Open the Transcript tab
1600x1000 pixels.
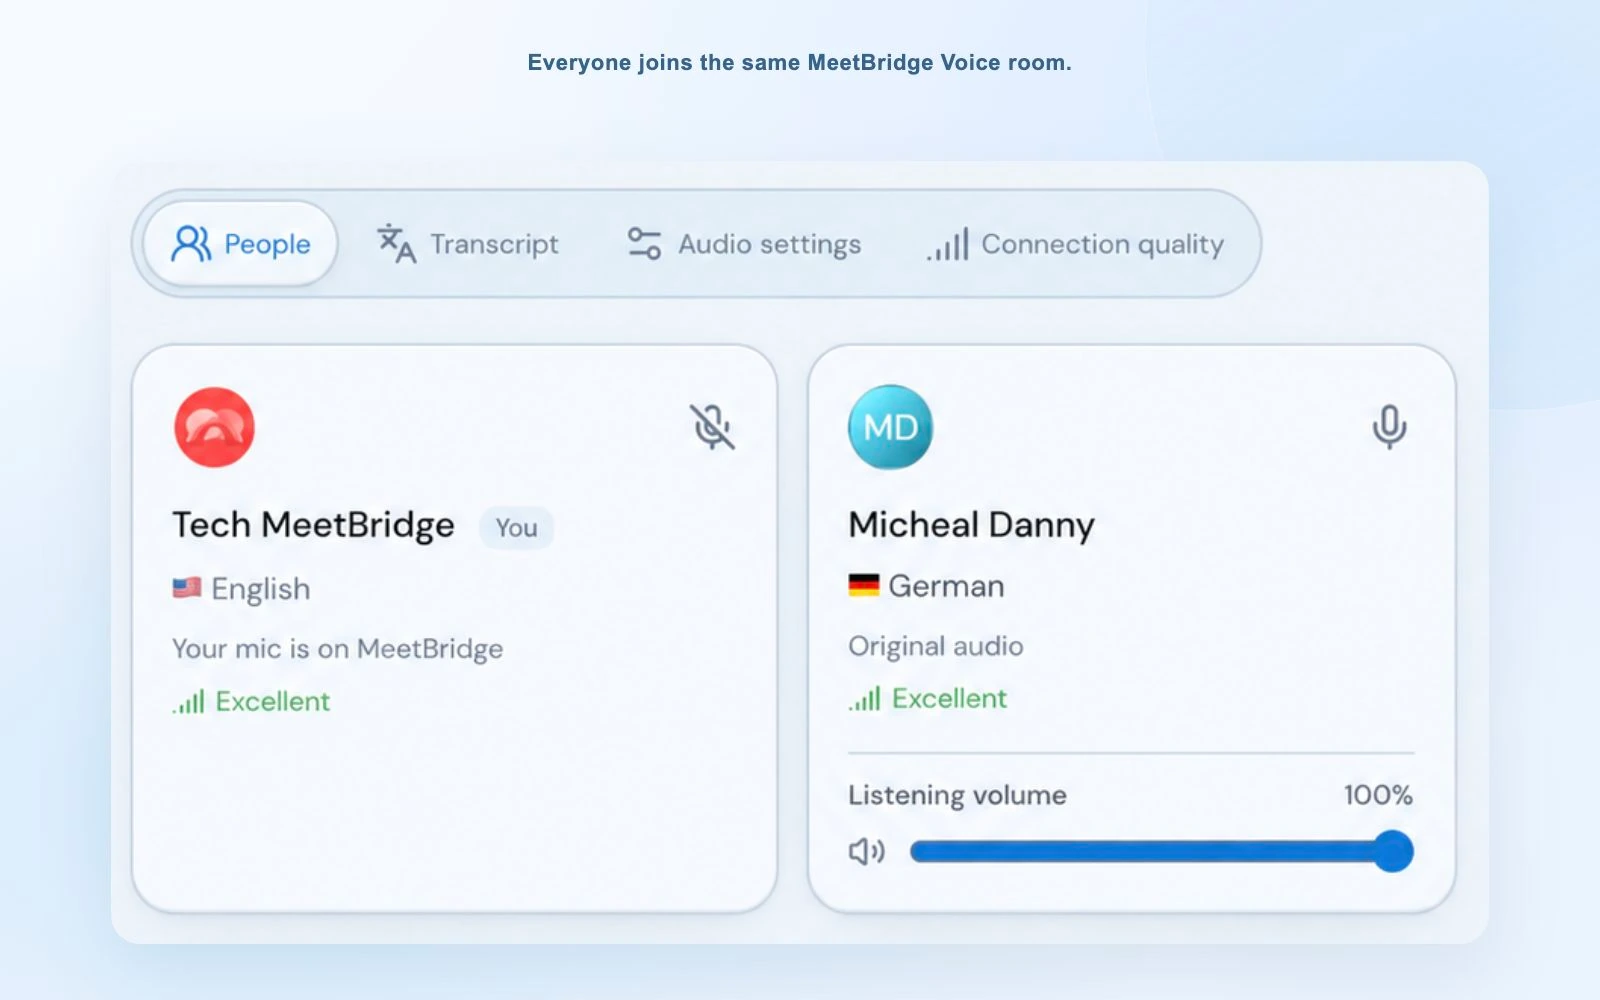pos(467,244)
